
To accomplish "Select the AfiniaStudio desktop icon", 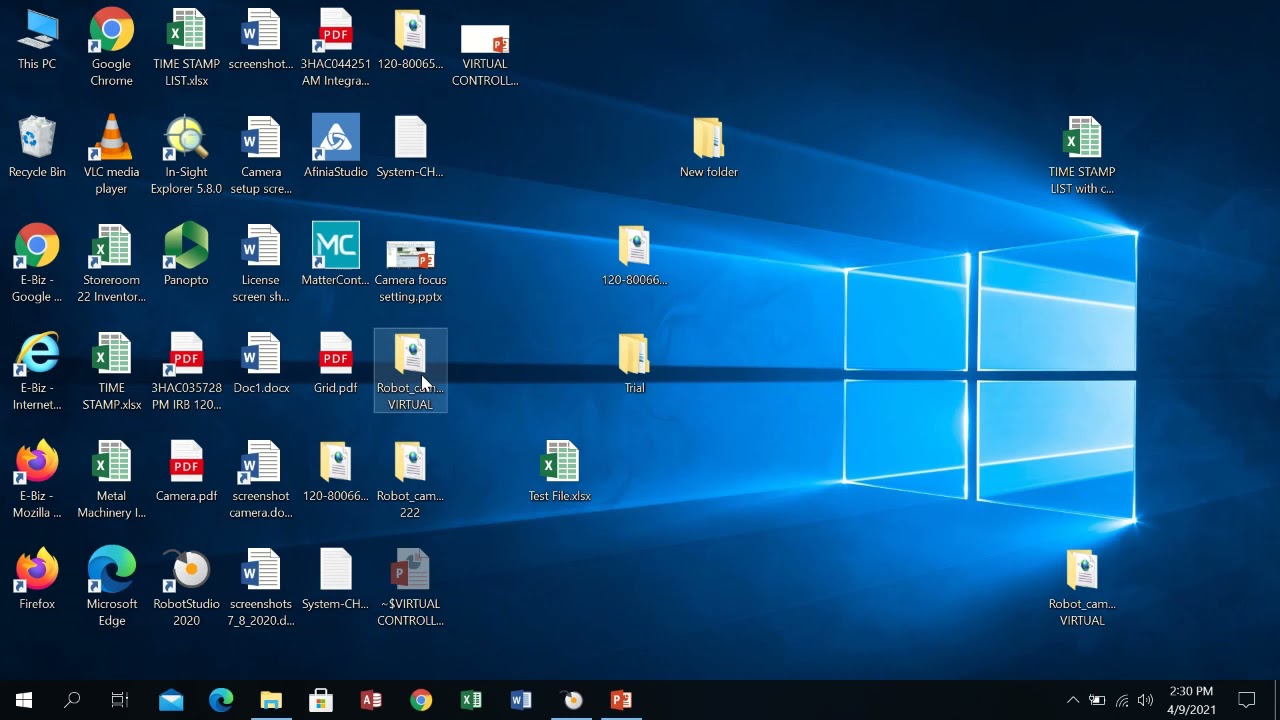I will [335, 147].
